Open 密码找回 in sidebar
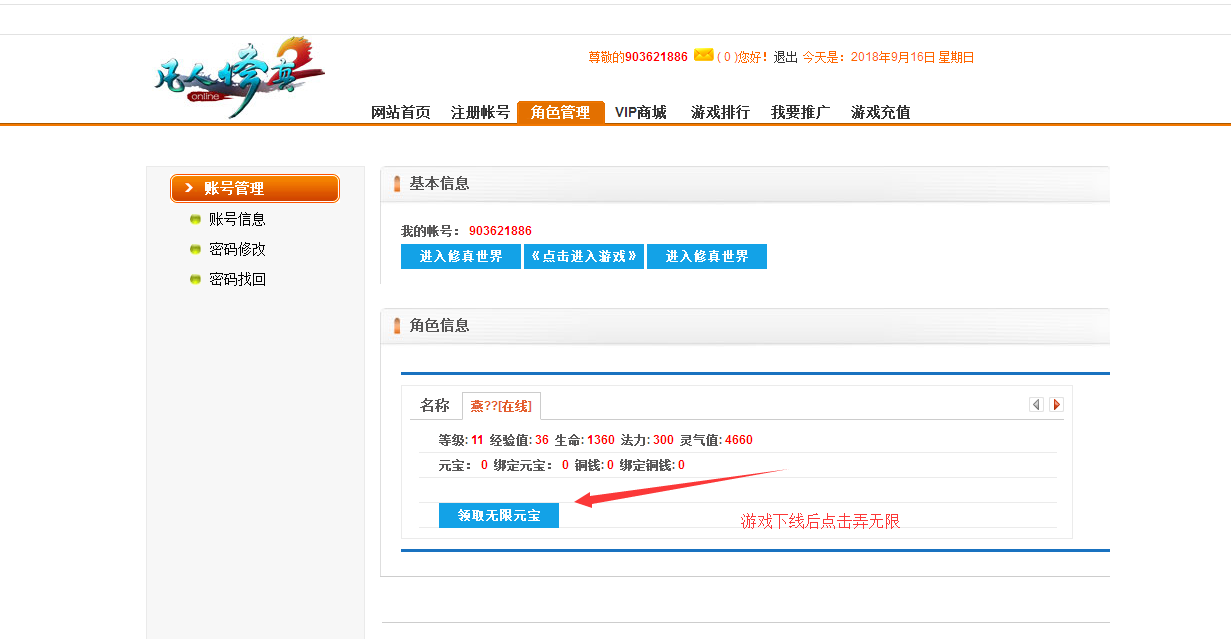The height and width of the screenshot is (639, 1231). [x=237, y=279]
